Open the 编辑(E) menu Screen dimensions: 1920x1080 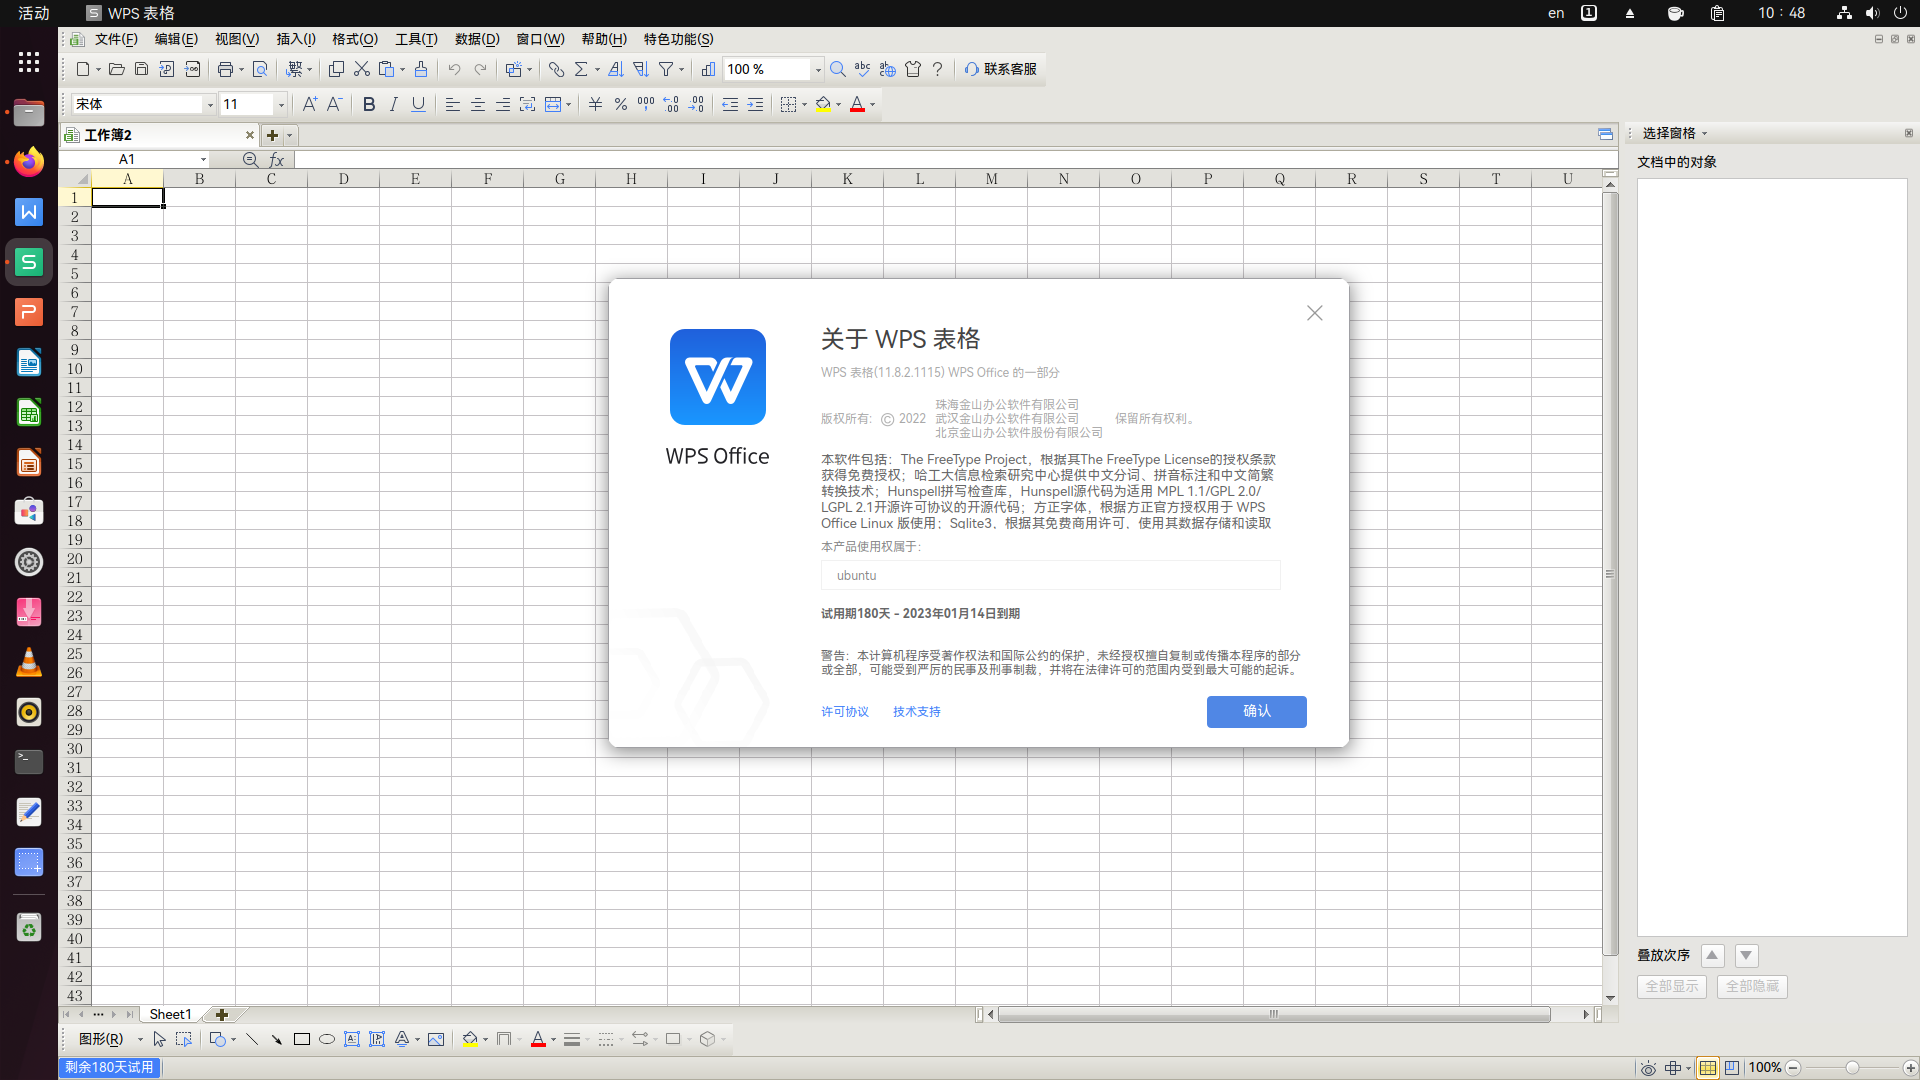coord(176,39)
